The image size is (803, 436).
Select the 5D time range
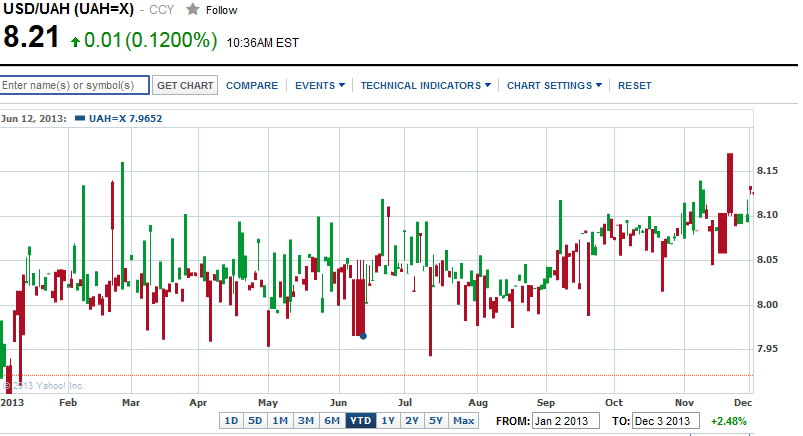(255, 421)
